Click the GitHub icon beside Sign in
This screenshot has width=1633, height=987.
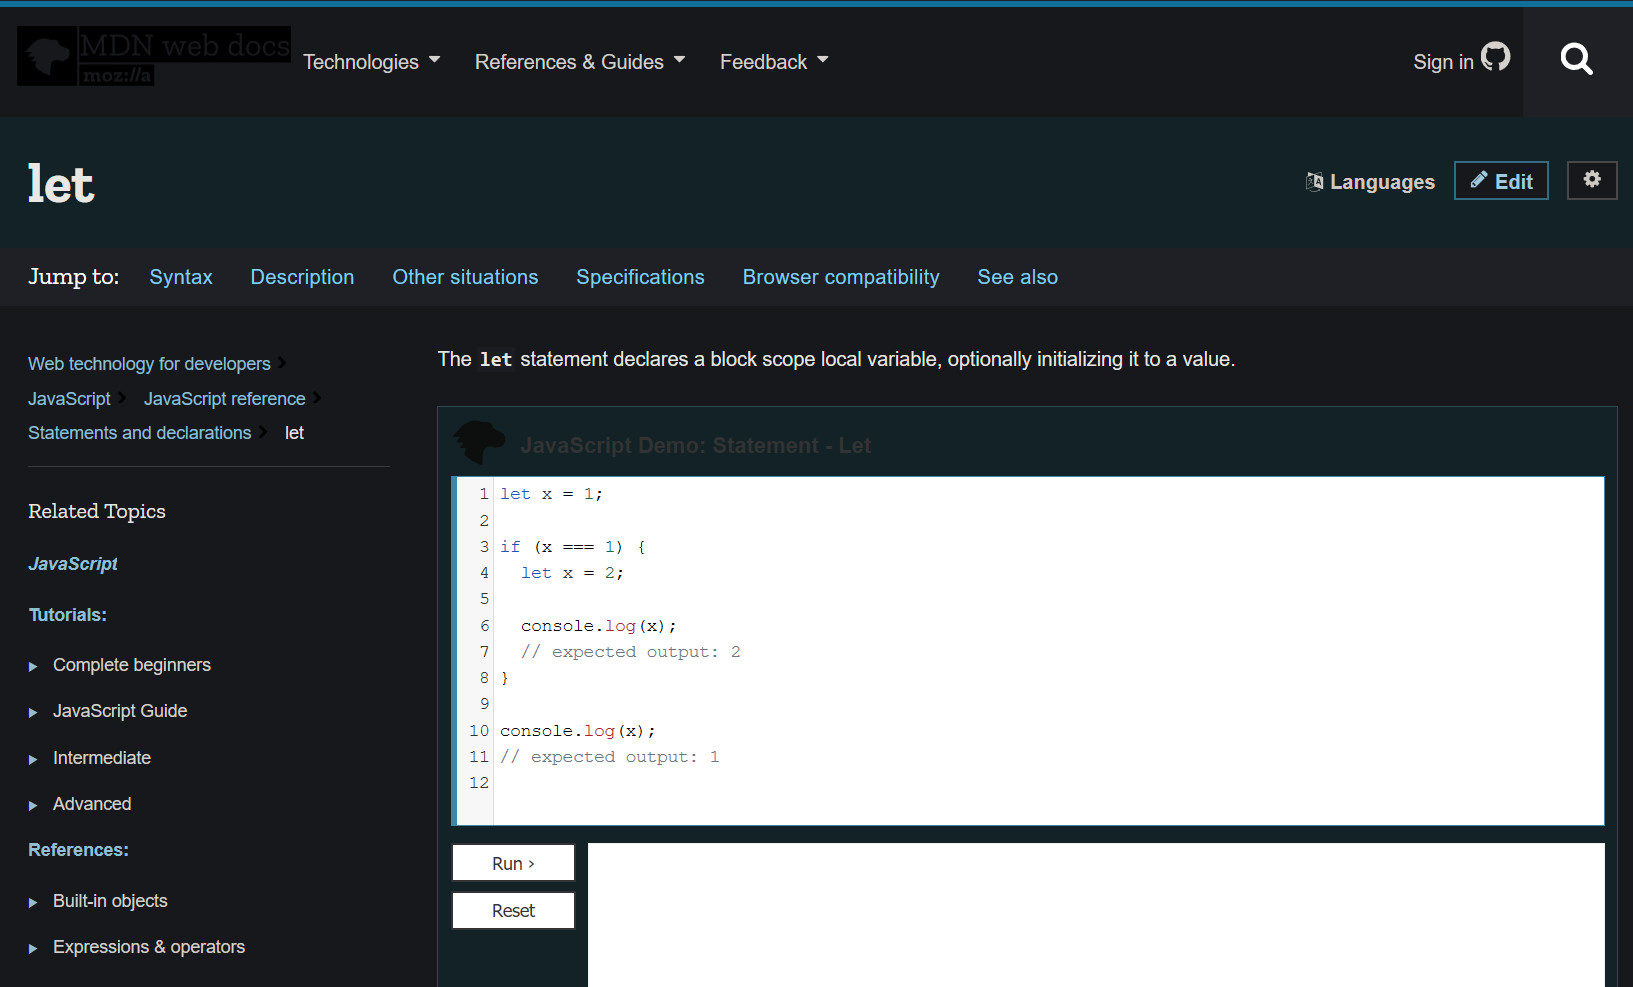[1496, 56]
